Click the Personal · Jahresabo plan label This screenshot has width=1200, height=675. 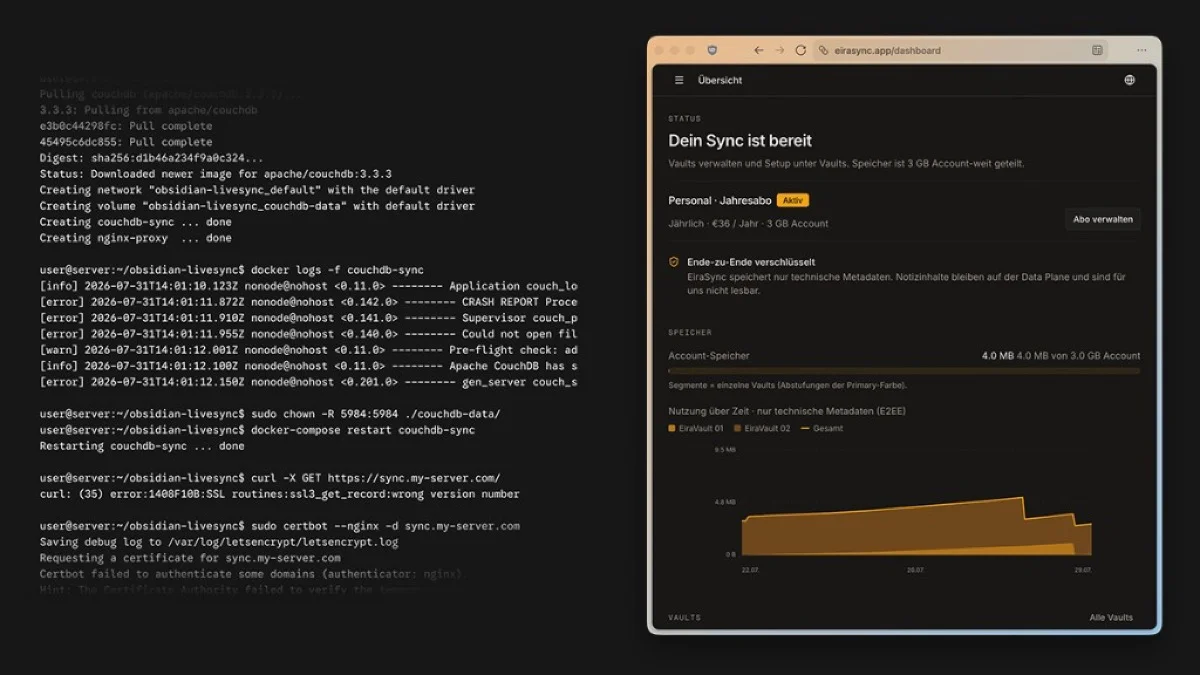[720, 200]
